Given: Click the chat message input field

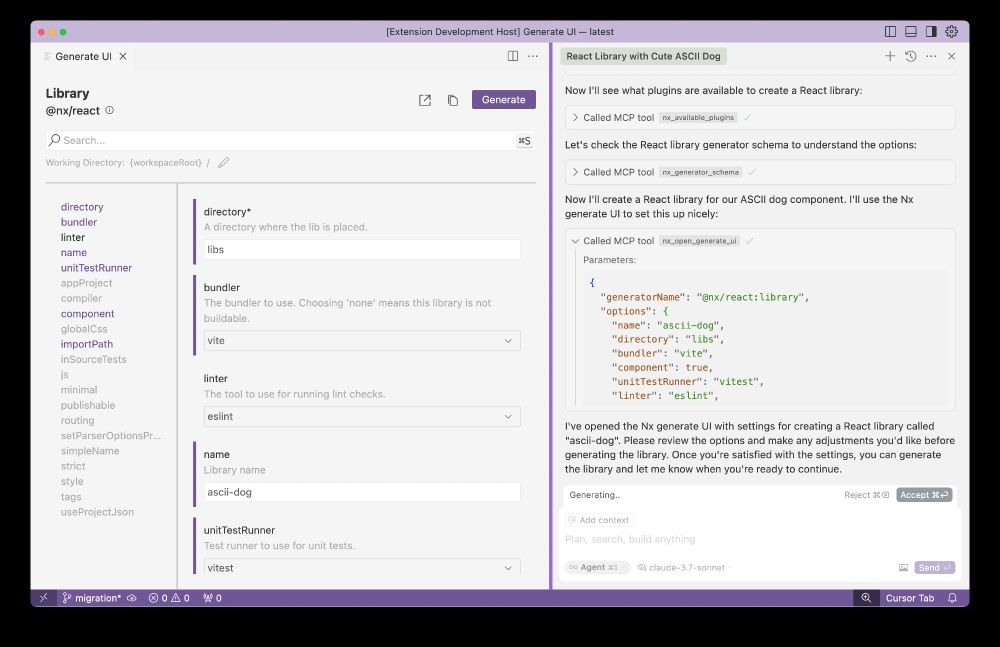Looking at the screenshot, I should coord(759,539).
